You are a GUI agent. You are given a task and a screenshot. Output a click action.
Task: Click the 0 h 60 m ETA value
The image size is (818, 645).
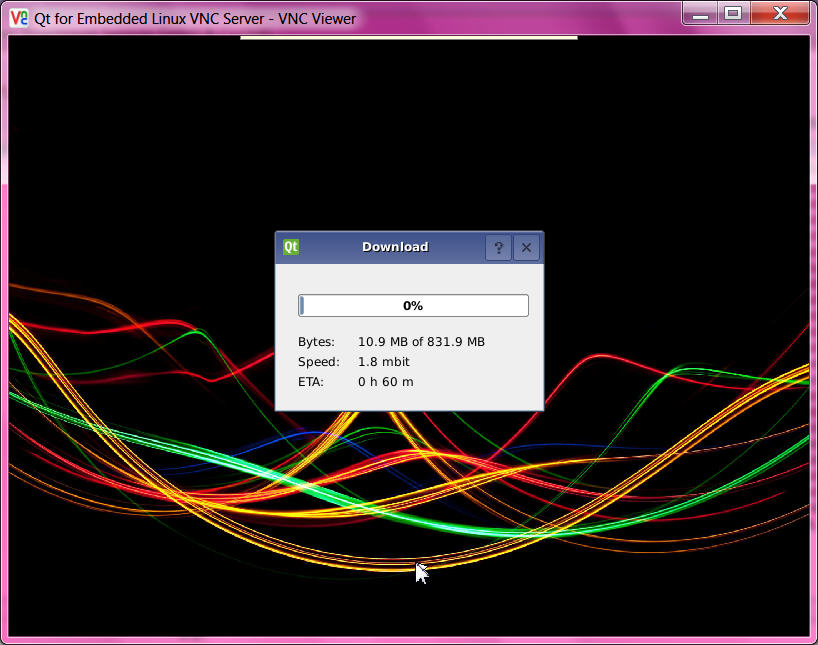click(x=386, y=382)
